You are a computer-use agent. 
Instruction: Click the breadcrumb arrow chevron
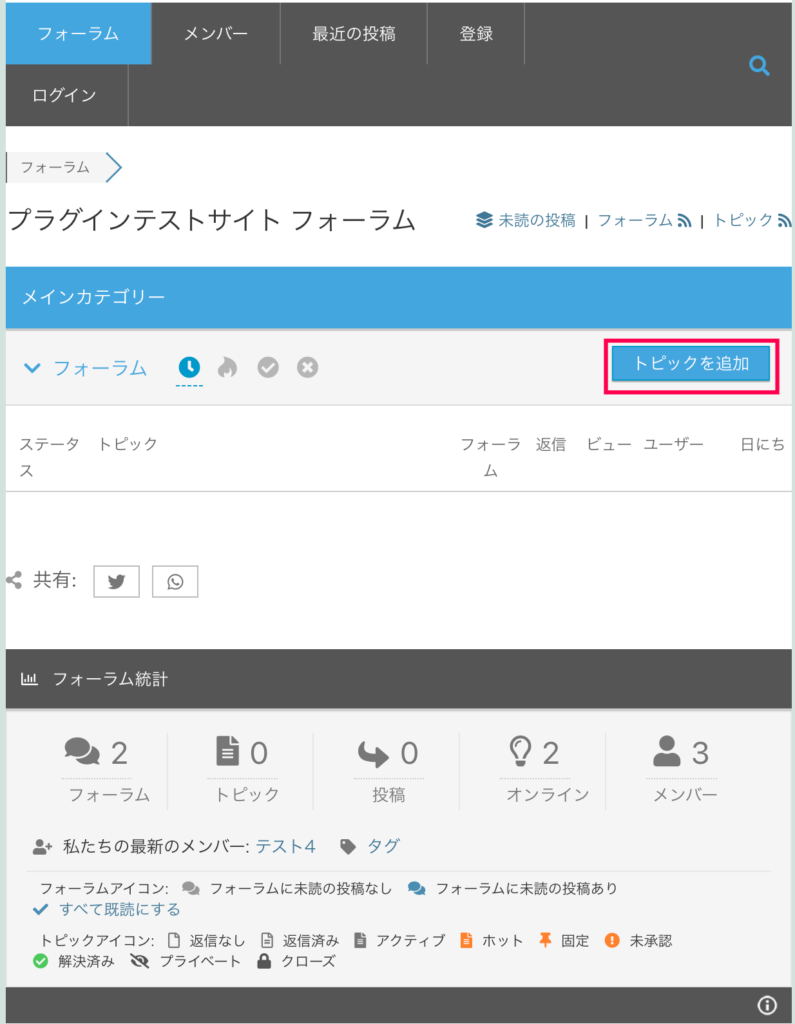114,167
